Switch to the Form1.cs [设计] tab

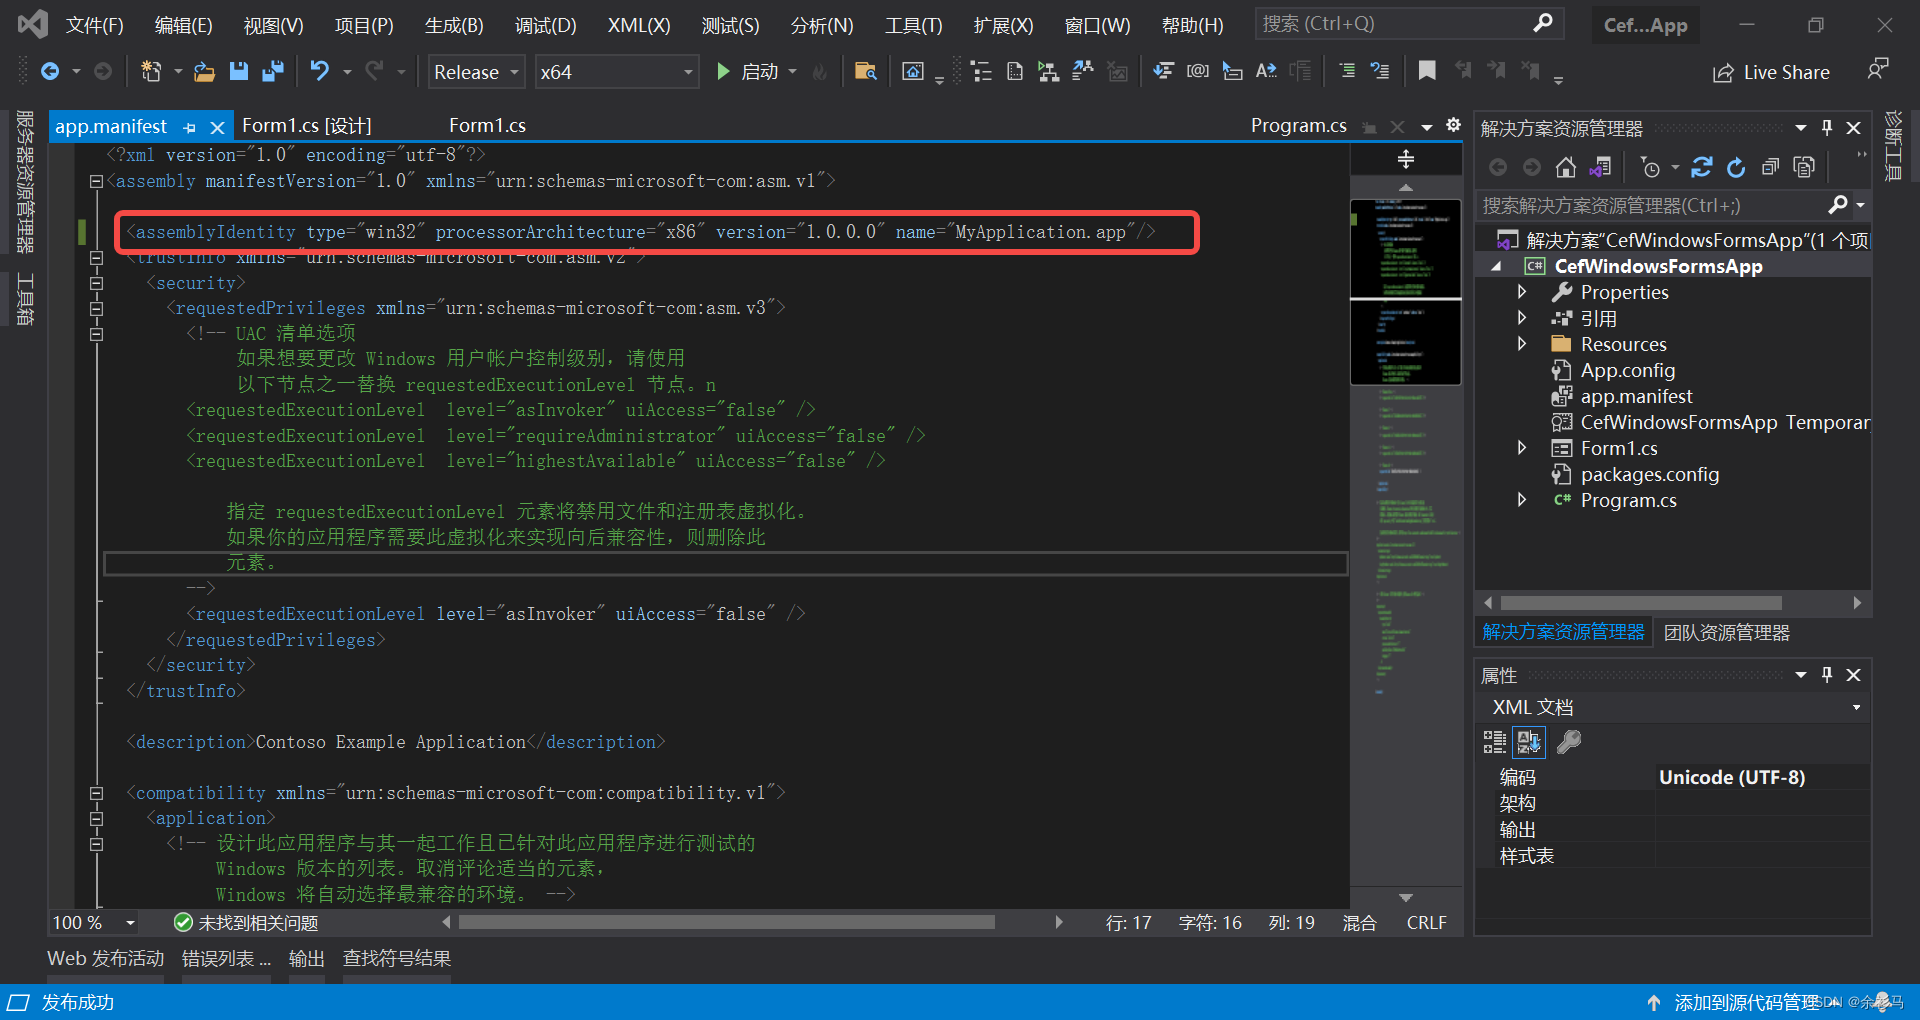[x=307, y=125]
